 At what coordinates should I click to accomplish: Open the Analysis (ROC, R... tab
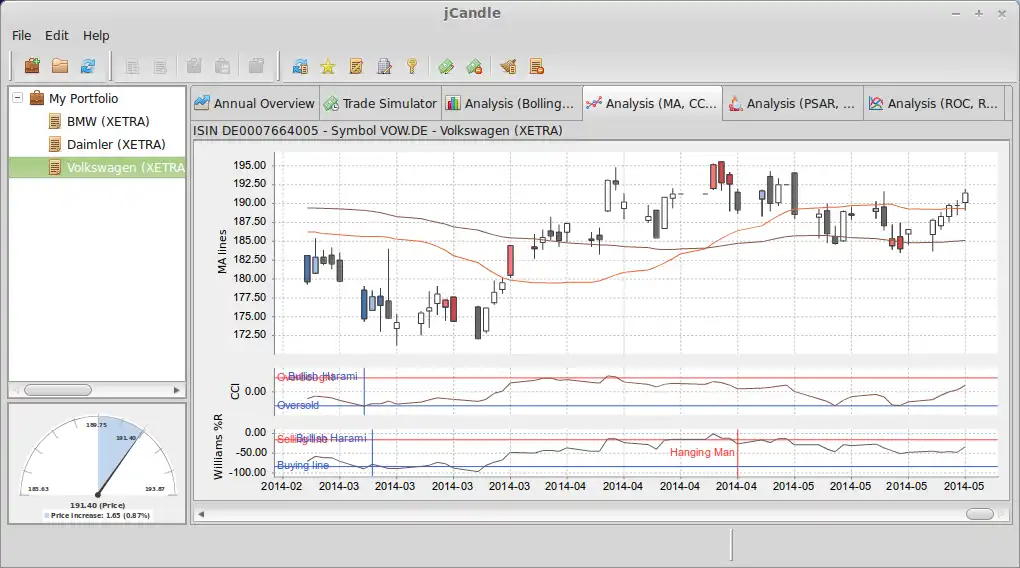(933, 103)
